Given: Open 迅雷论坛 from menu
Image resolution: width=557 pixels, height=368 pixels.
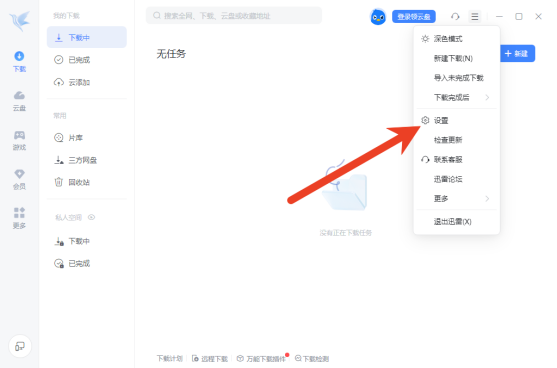Looking at the screenshot, I should click(x=457, y=179).
